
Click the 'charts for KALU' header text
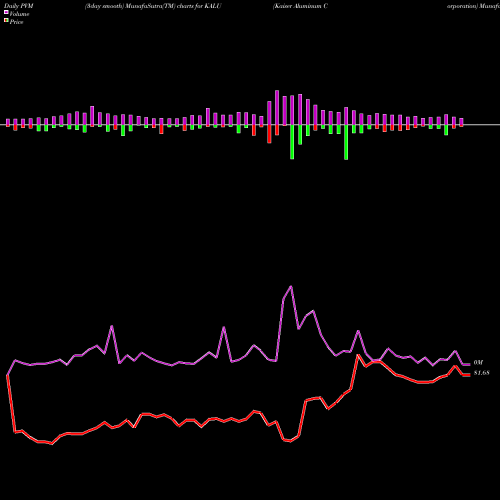199,6
